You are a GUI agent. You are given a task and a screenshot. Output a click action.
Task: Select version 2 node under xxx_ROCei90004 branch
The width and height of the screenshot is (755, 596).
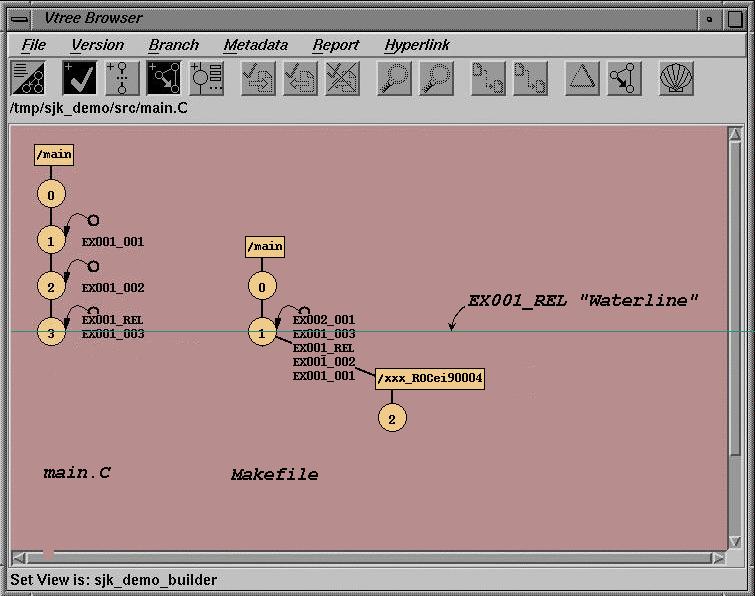pyautogui.click(x=392, y=418)
